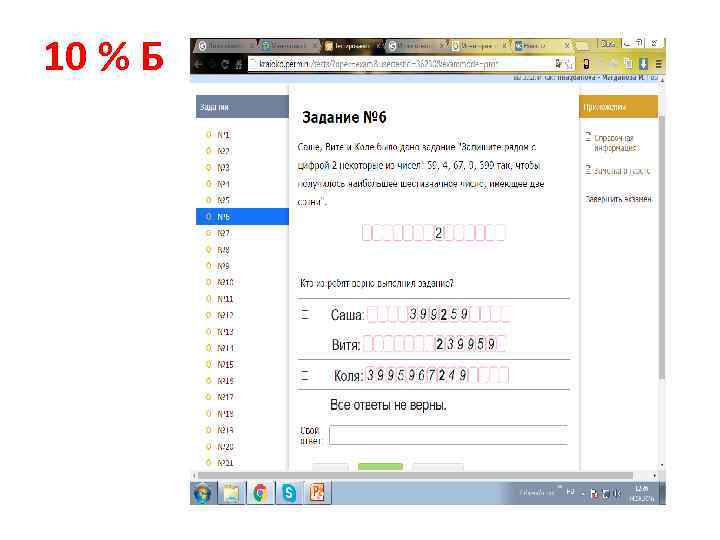This screenshot has width=720, height=540.
Task: Select the 'Все ответы не верны' option
Action: pos(388,405)
